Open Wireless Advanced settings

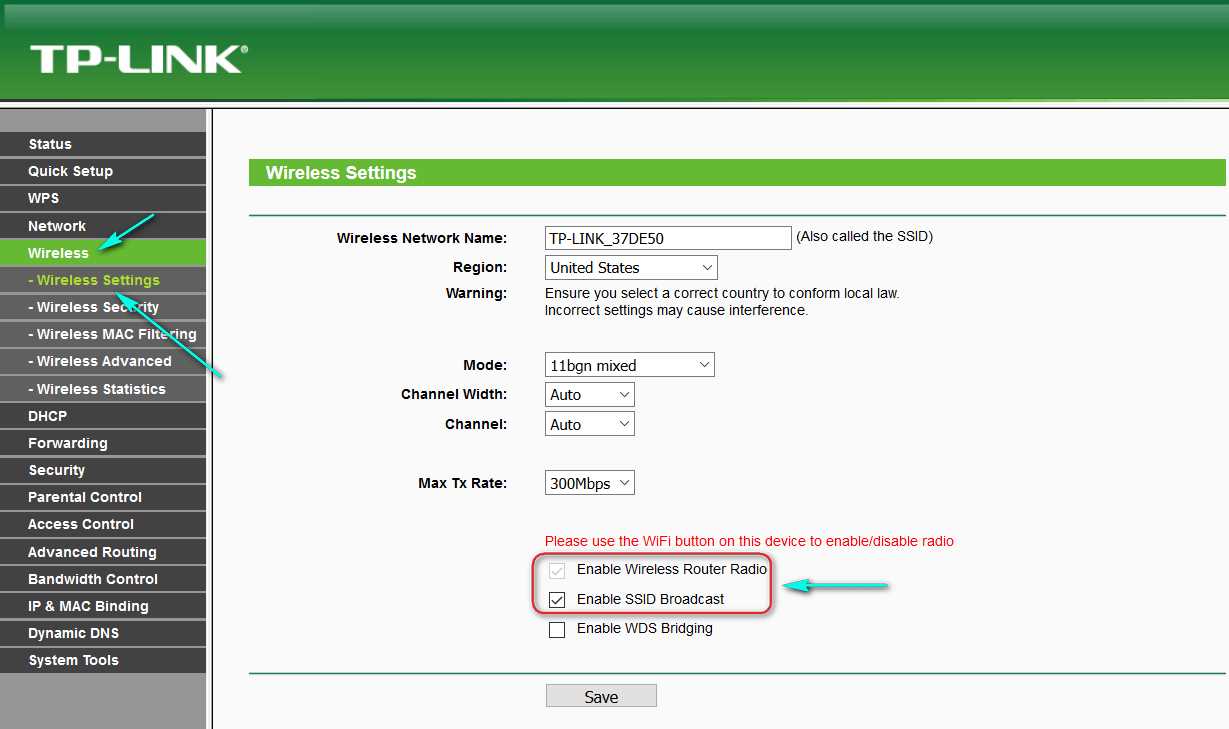click(103, 361)
